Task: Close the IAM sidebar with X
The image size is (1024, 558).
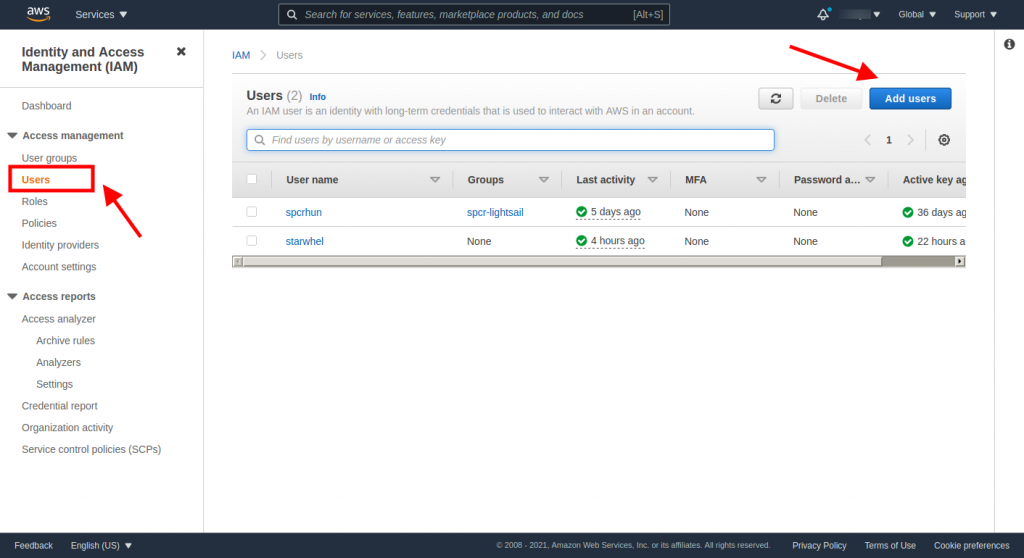Action: [181, 52]
